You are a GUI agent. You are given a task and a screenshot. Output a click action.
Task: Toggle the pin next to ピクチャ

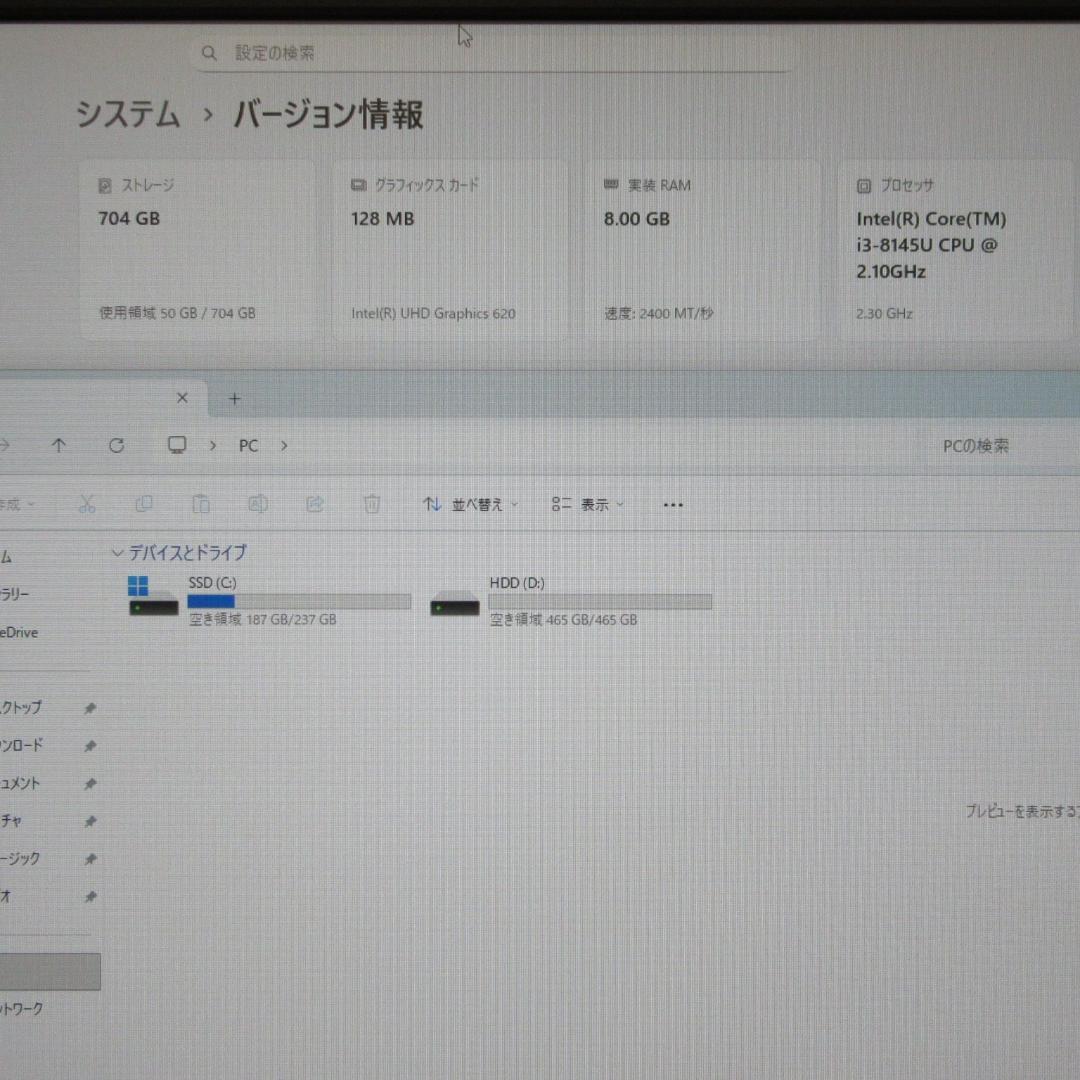(90, 821)
